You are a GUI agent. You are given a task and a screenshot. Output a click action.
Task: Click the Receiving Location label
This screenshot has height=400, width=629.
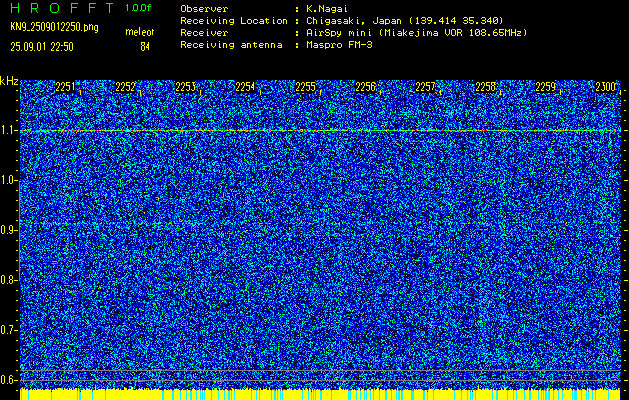tap(234, 21)
